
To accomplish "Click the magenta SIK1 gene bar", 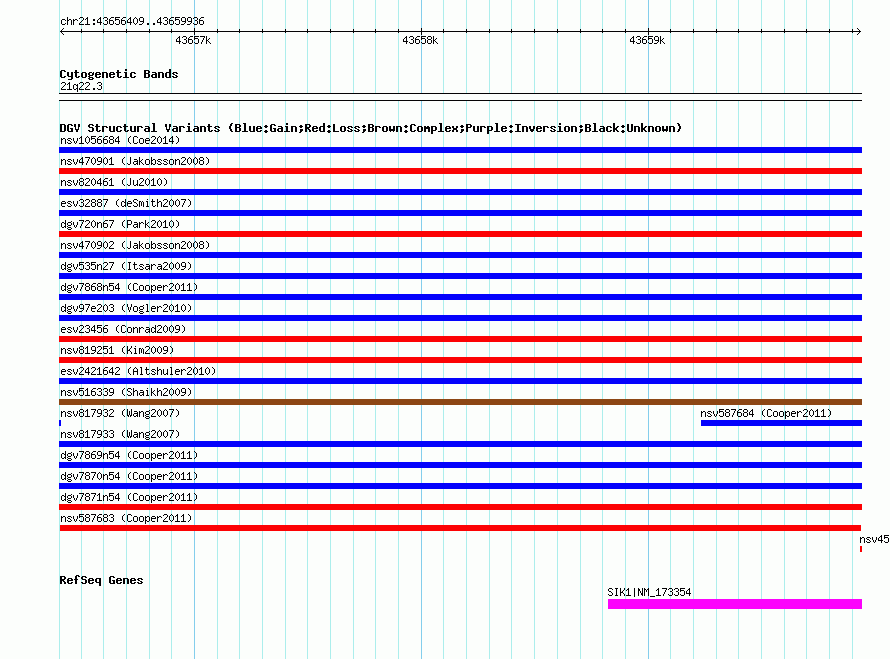I will coord(735,604).
